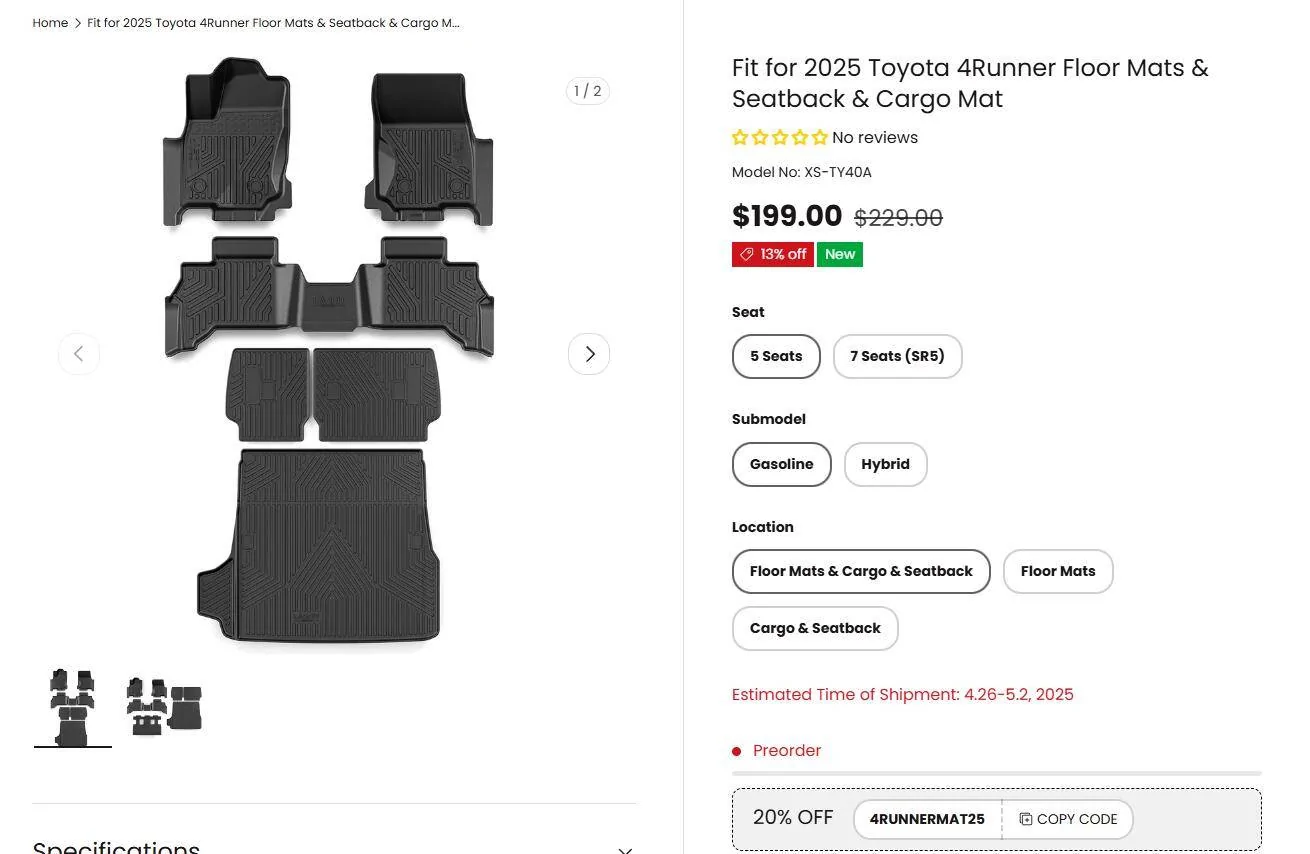The image size is (1310, 854).
Task: Click the copy icon next to COPY CODE
Action: (1025, 819)
